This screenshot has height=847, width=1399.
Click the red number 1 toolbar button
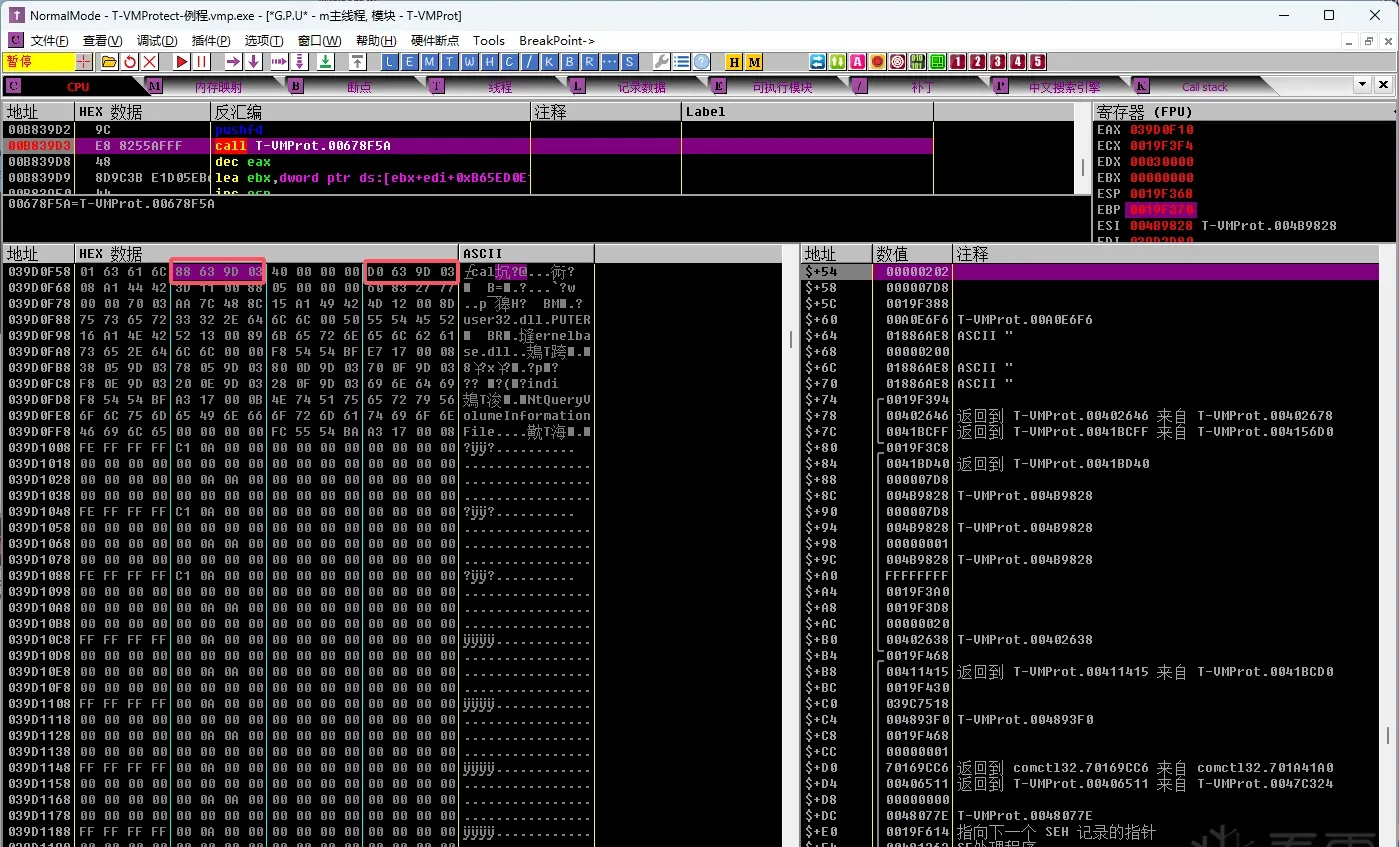click(x=958, y=62)
